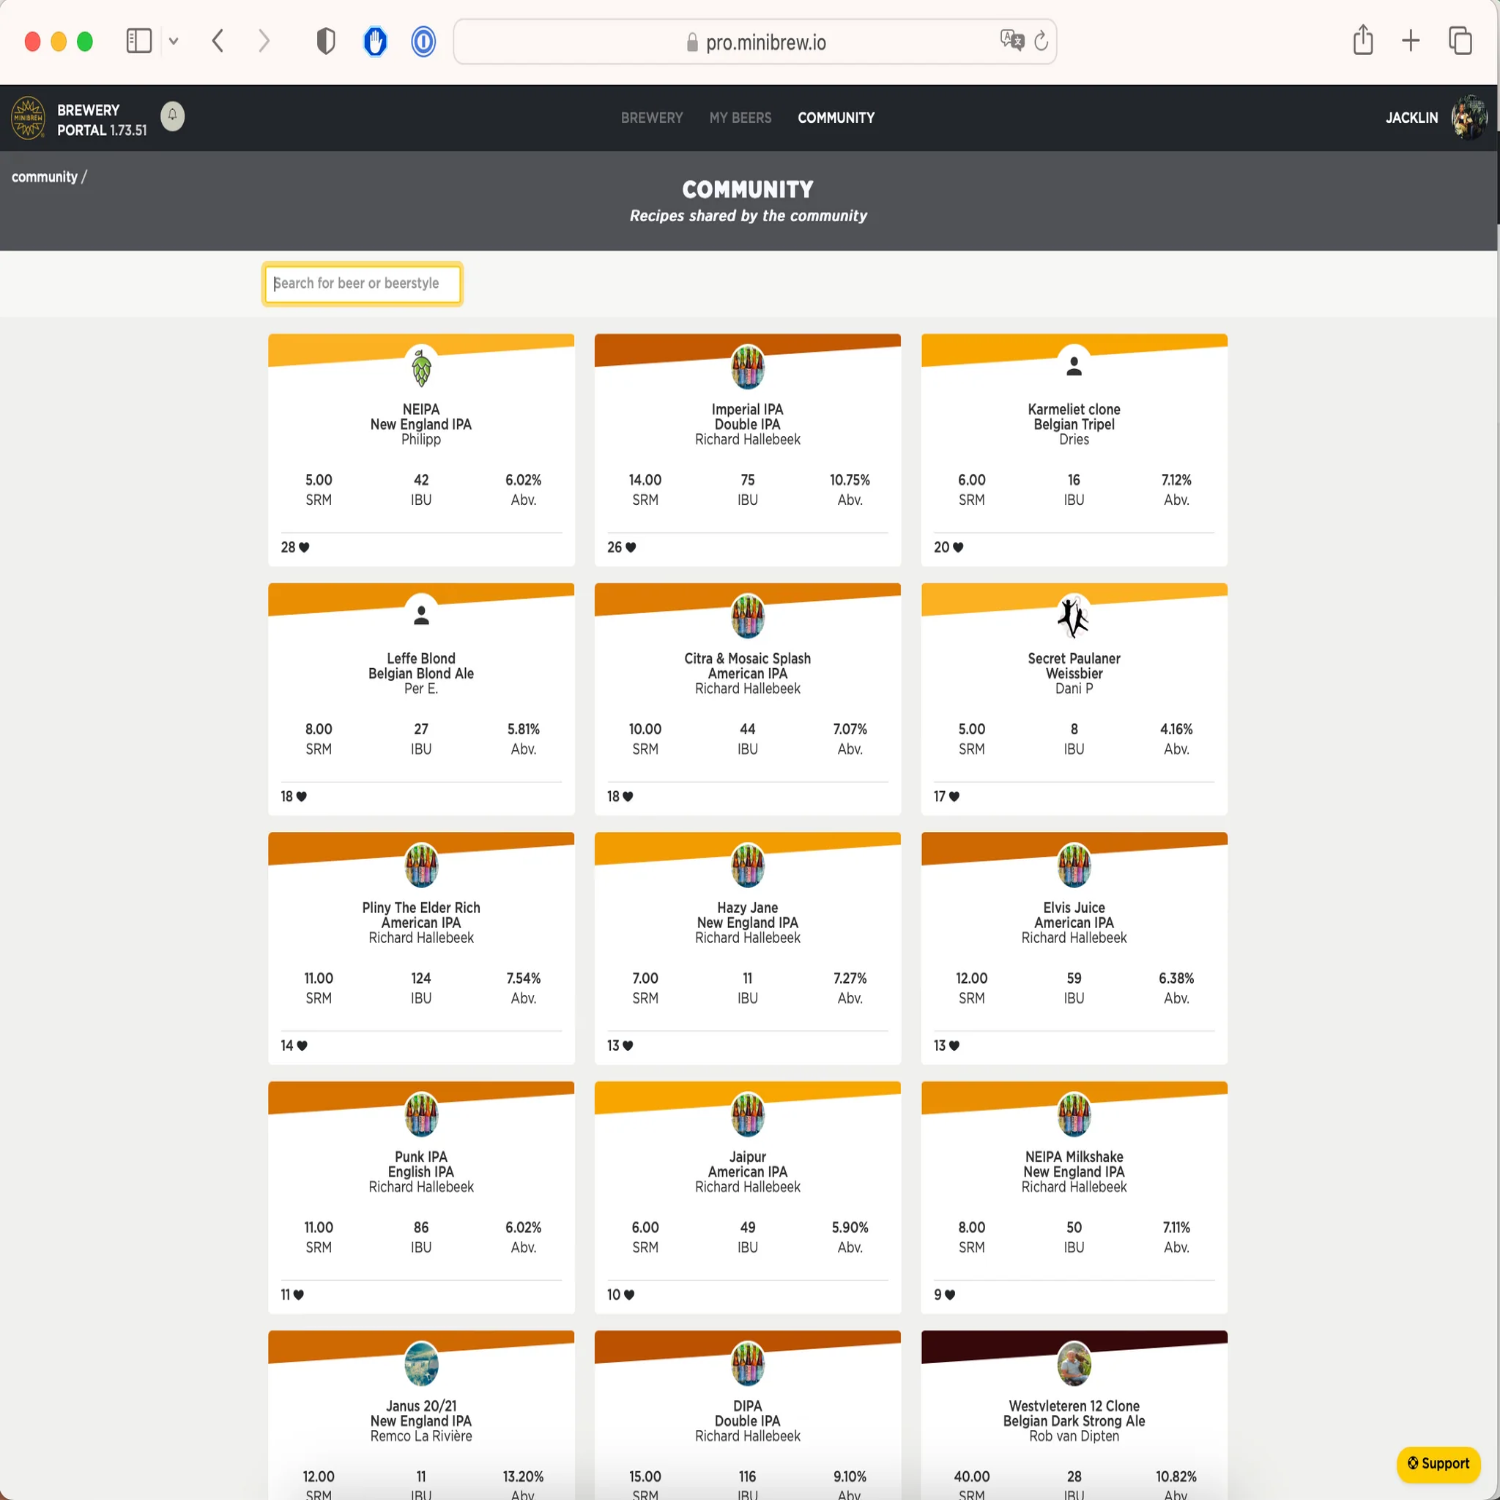Toggle heart on Secret Paulaner card
The width and height of the screenshot is (1500, 1500).
(954, 797)
